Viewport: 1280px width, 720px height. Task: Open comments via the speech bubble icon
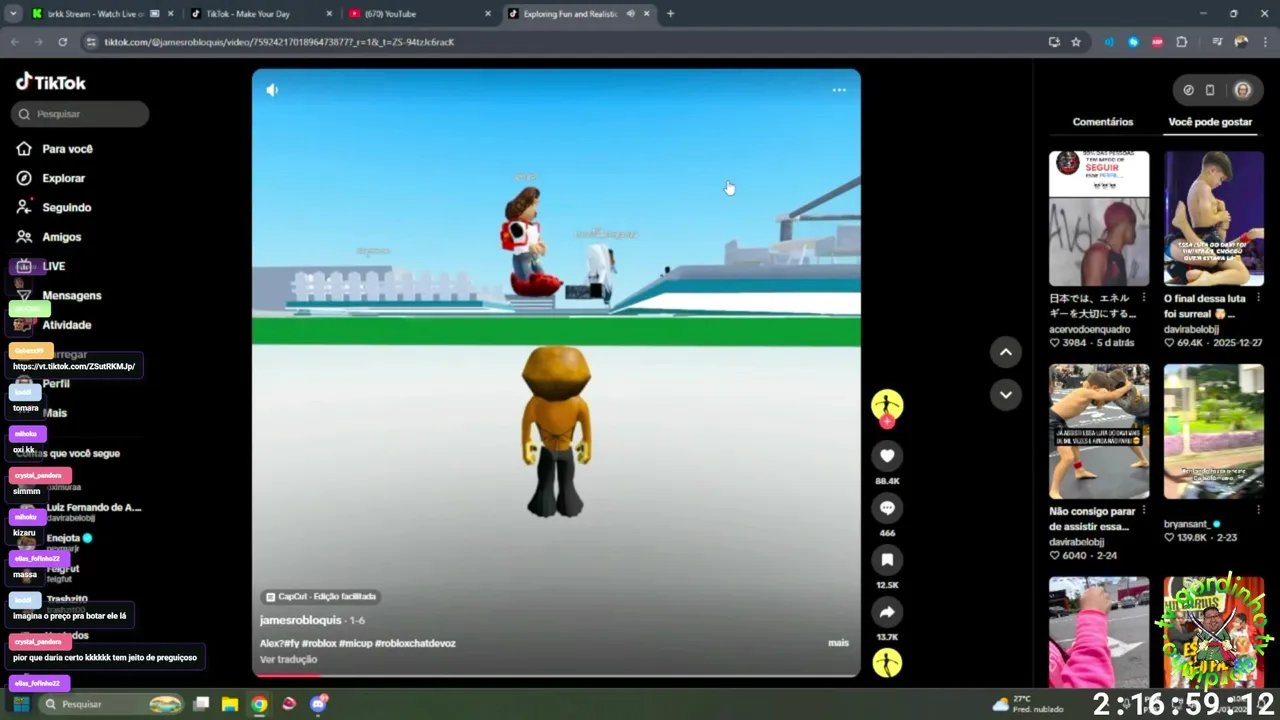[887, 508]
